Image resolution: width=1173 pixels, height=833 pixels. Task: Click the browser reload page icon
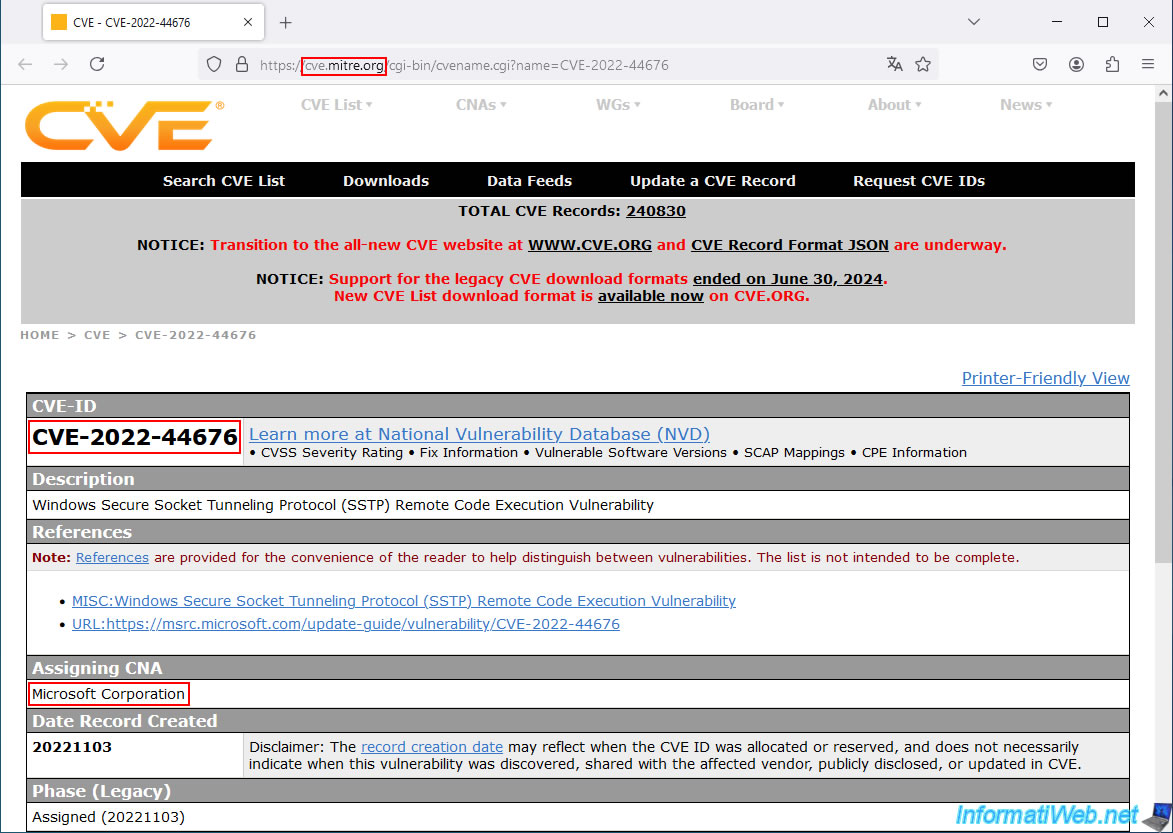pyautogui.click(x=97, y=64)
